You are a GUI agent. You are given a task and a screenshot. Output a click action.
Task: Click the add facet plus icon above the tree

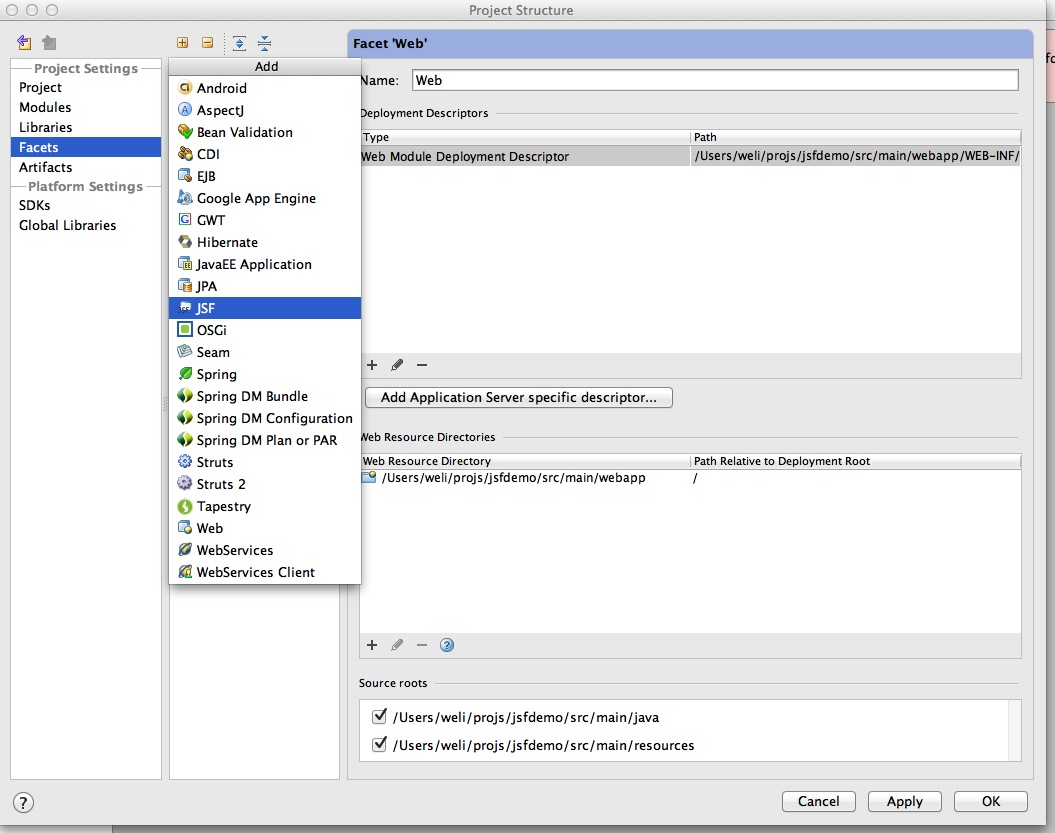point(183,43)
